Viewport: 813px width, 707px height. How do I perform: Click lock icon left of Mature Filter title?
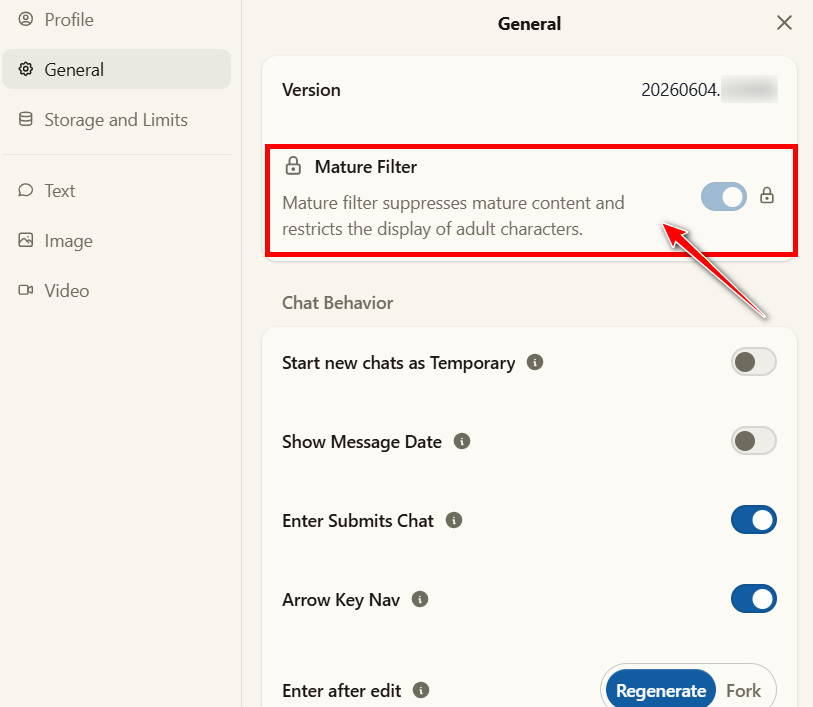[x=293, y=166]
